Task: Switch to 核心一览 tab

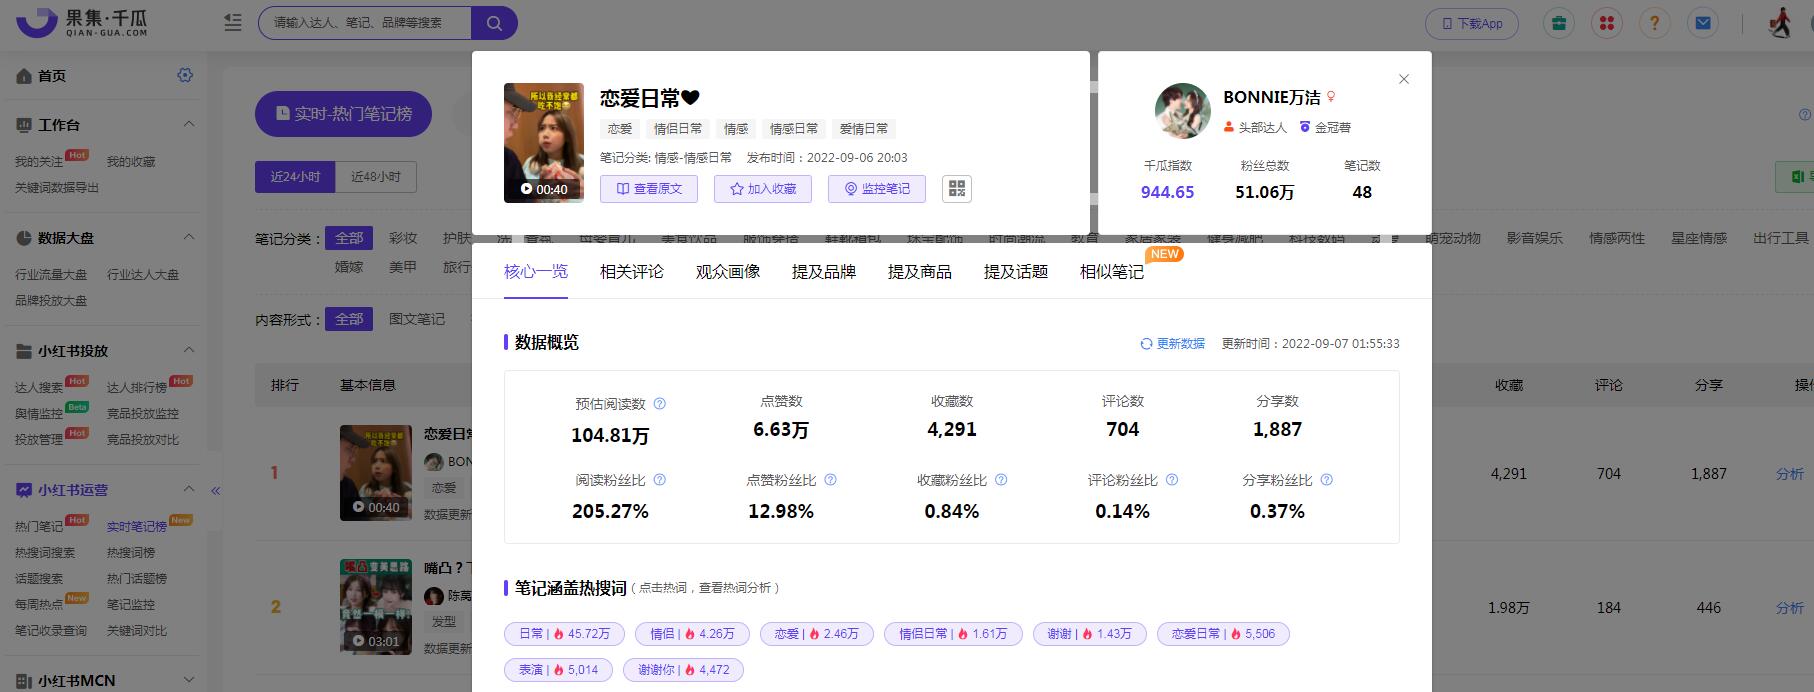Action: tap(536, 271)
